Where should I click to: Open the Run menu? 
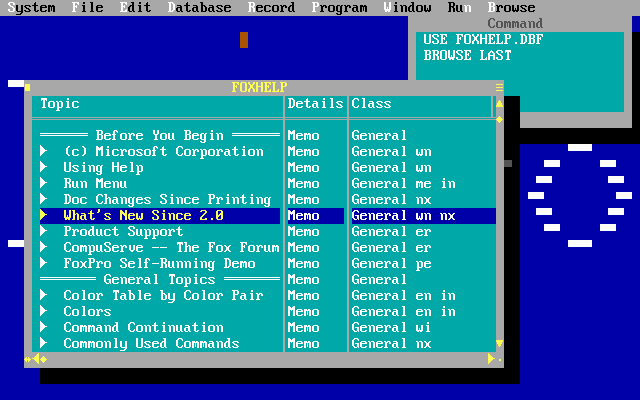click(x=460, y=7)
